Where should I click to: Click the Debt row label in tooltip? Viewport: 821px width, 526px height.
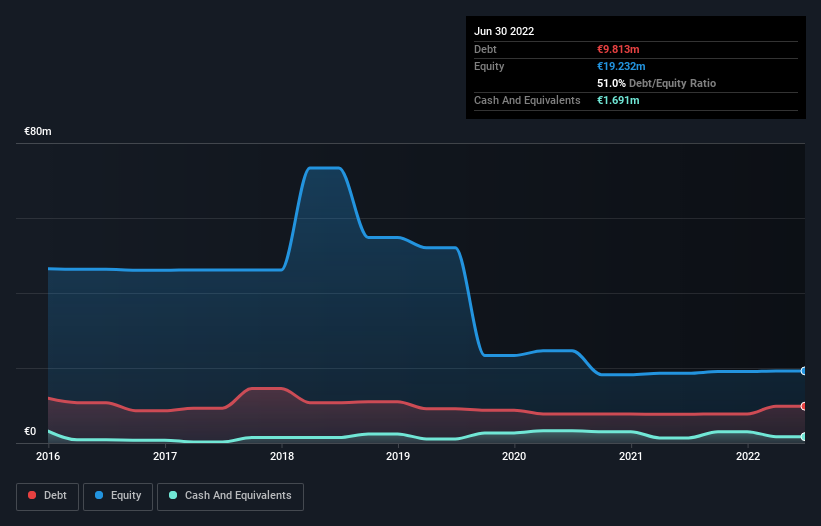pyautogui.click(x=485, y=49)
